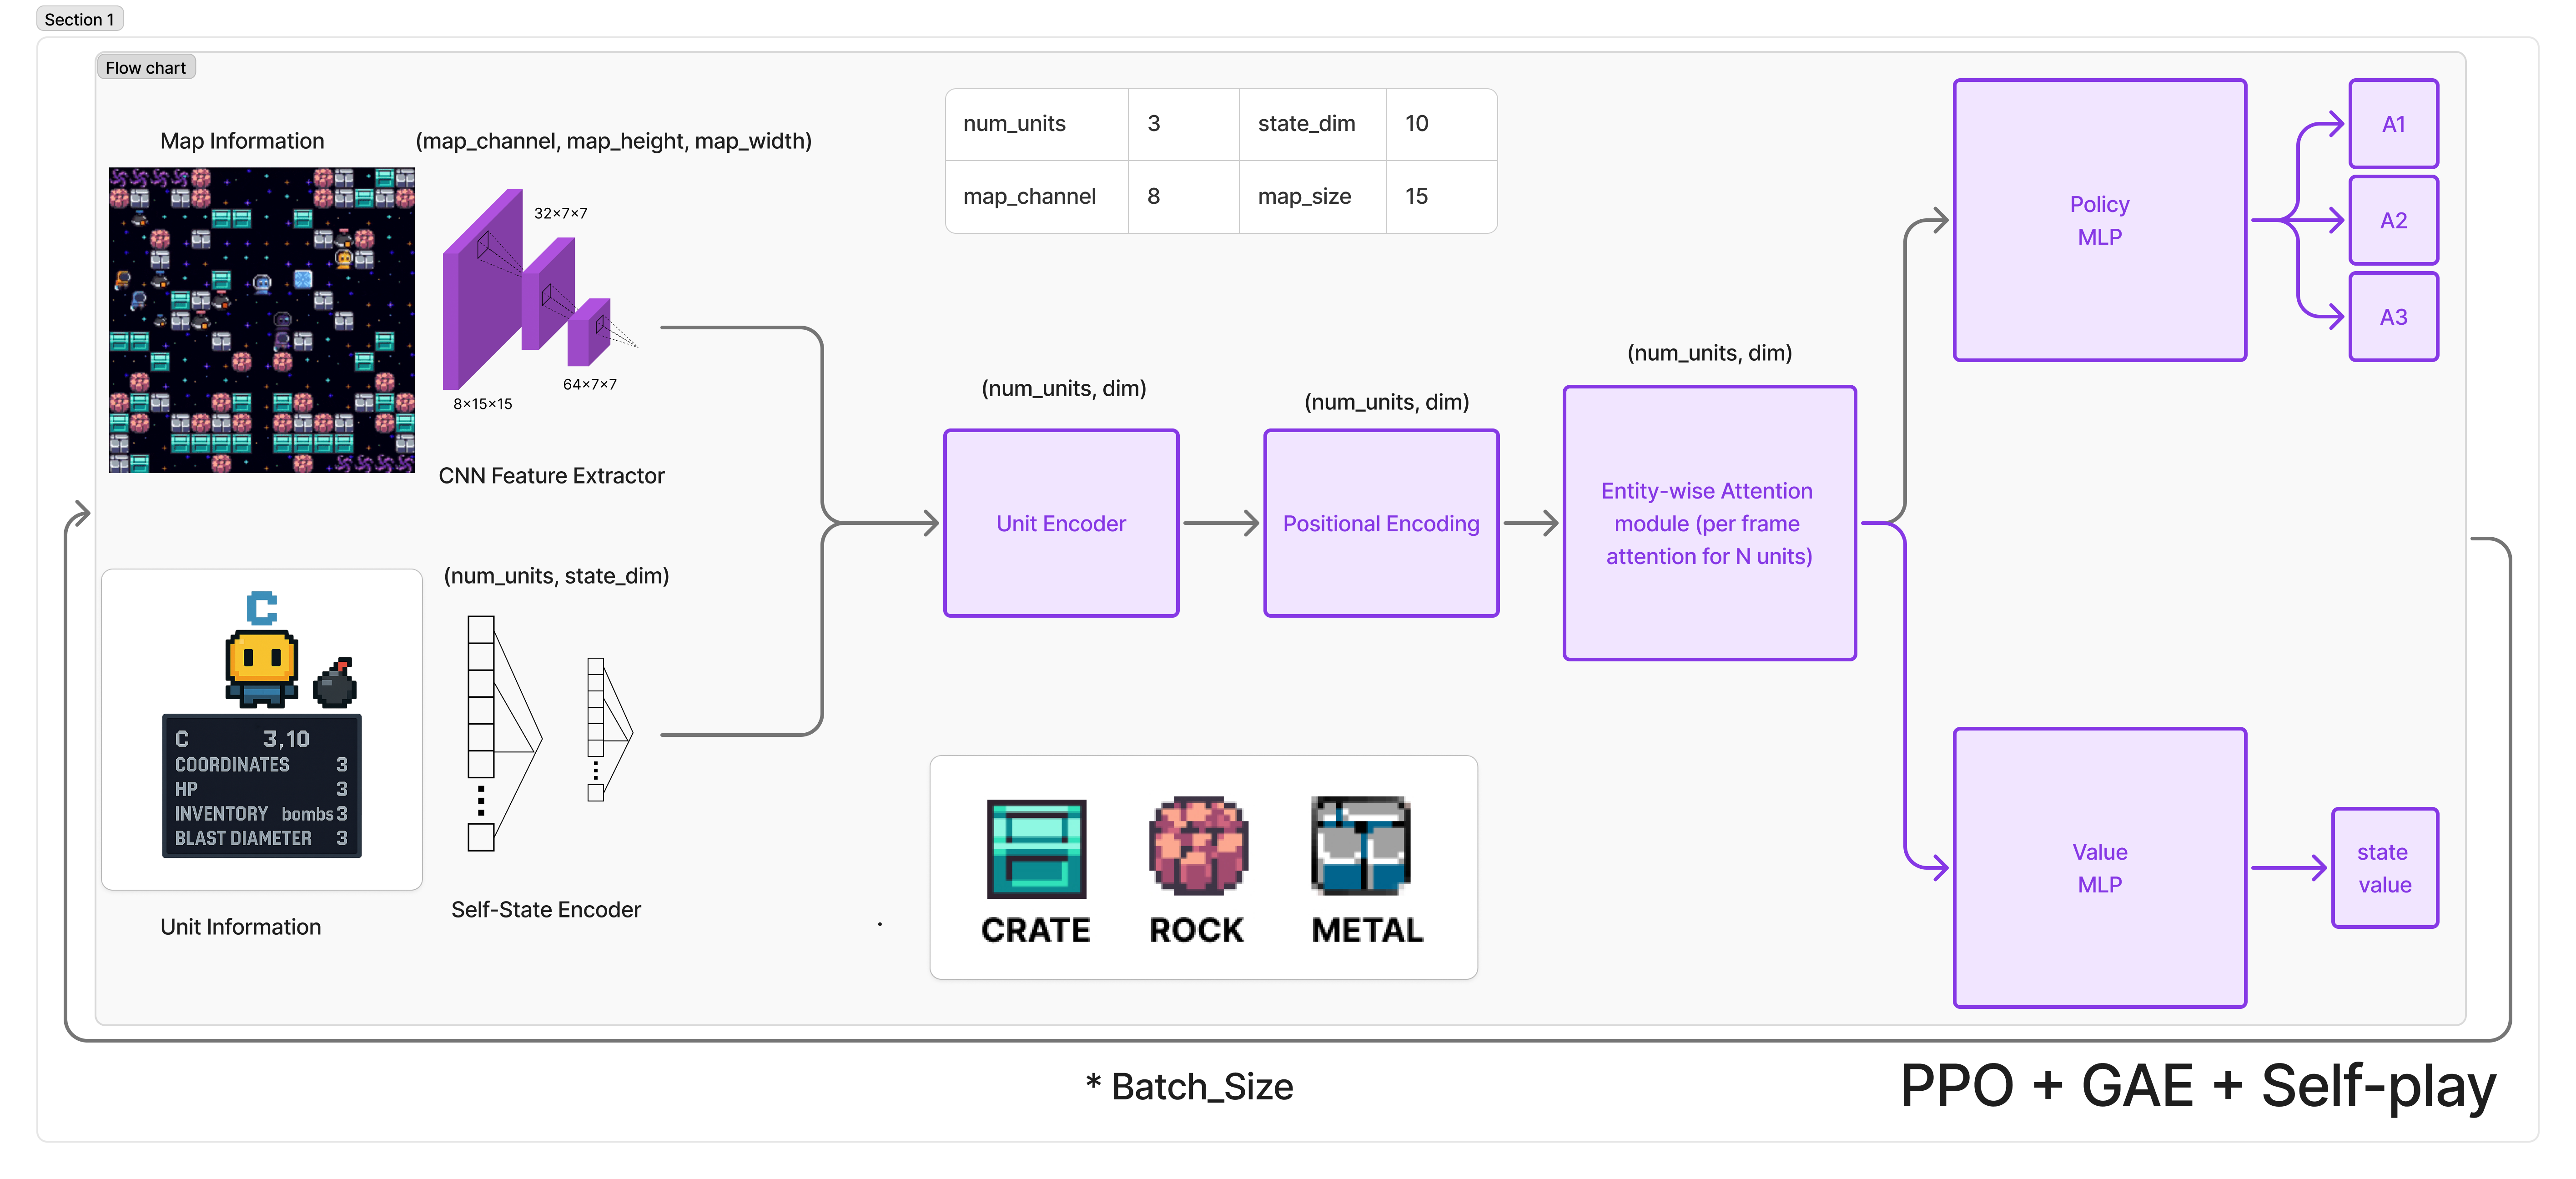The image size is (2576, 1179).
Task: Click the state value output box
Action: (2384, 868)
